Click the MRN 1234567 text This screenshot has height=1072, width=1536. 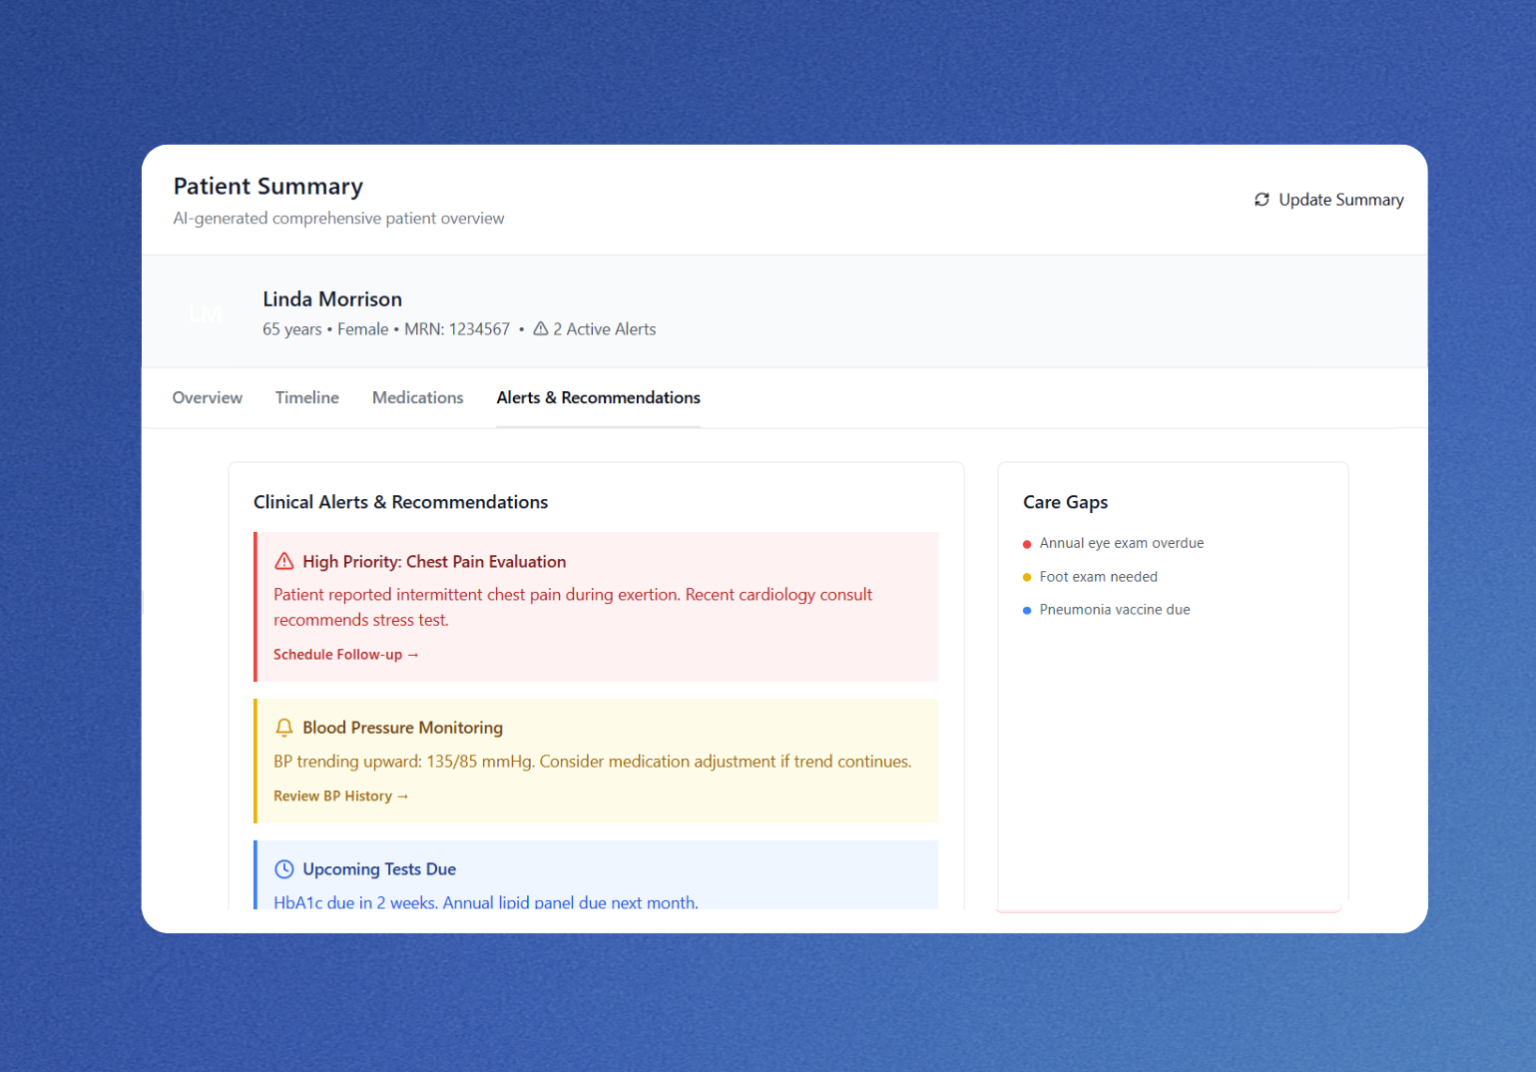(x=458, y=328)
